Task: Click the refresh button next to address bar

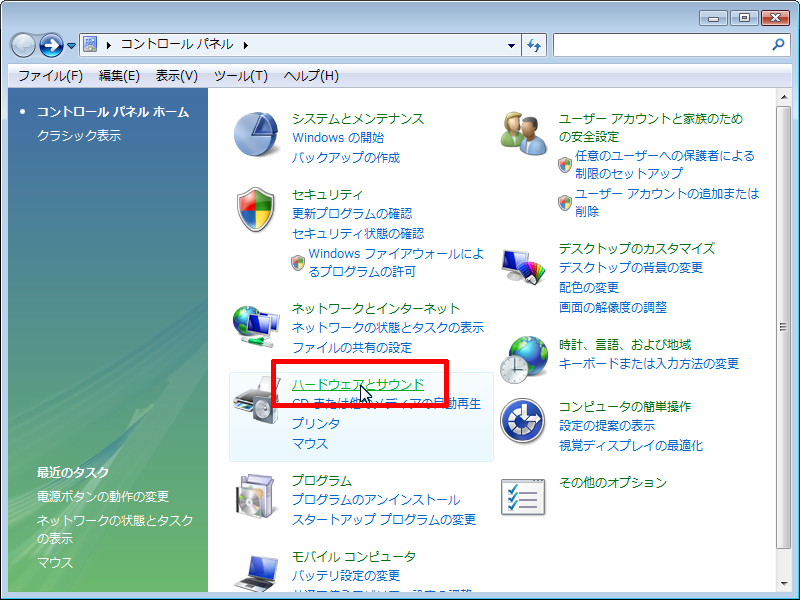Action: tap(534, 45)
